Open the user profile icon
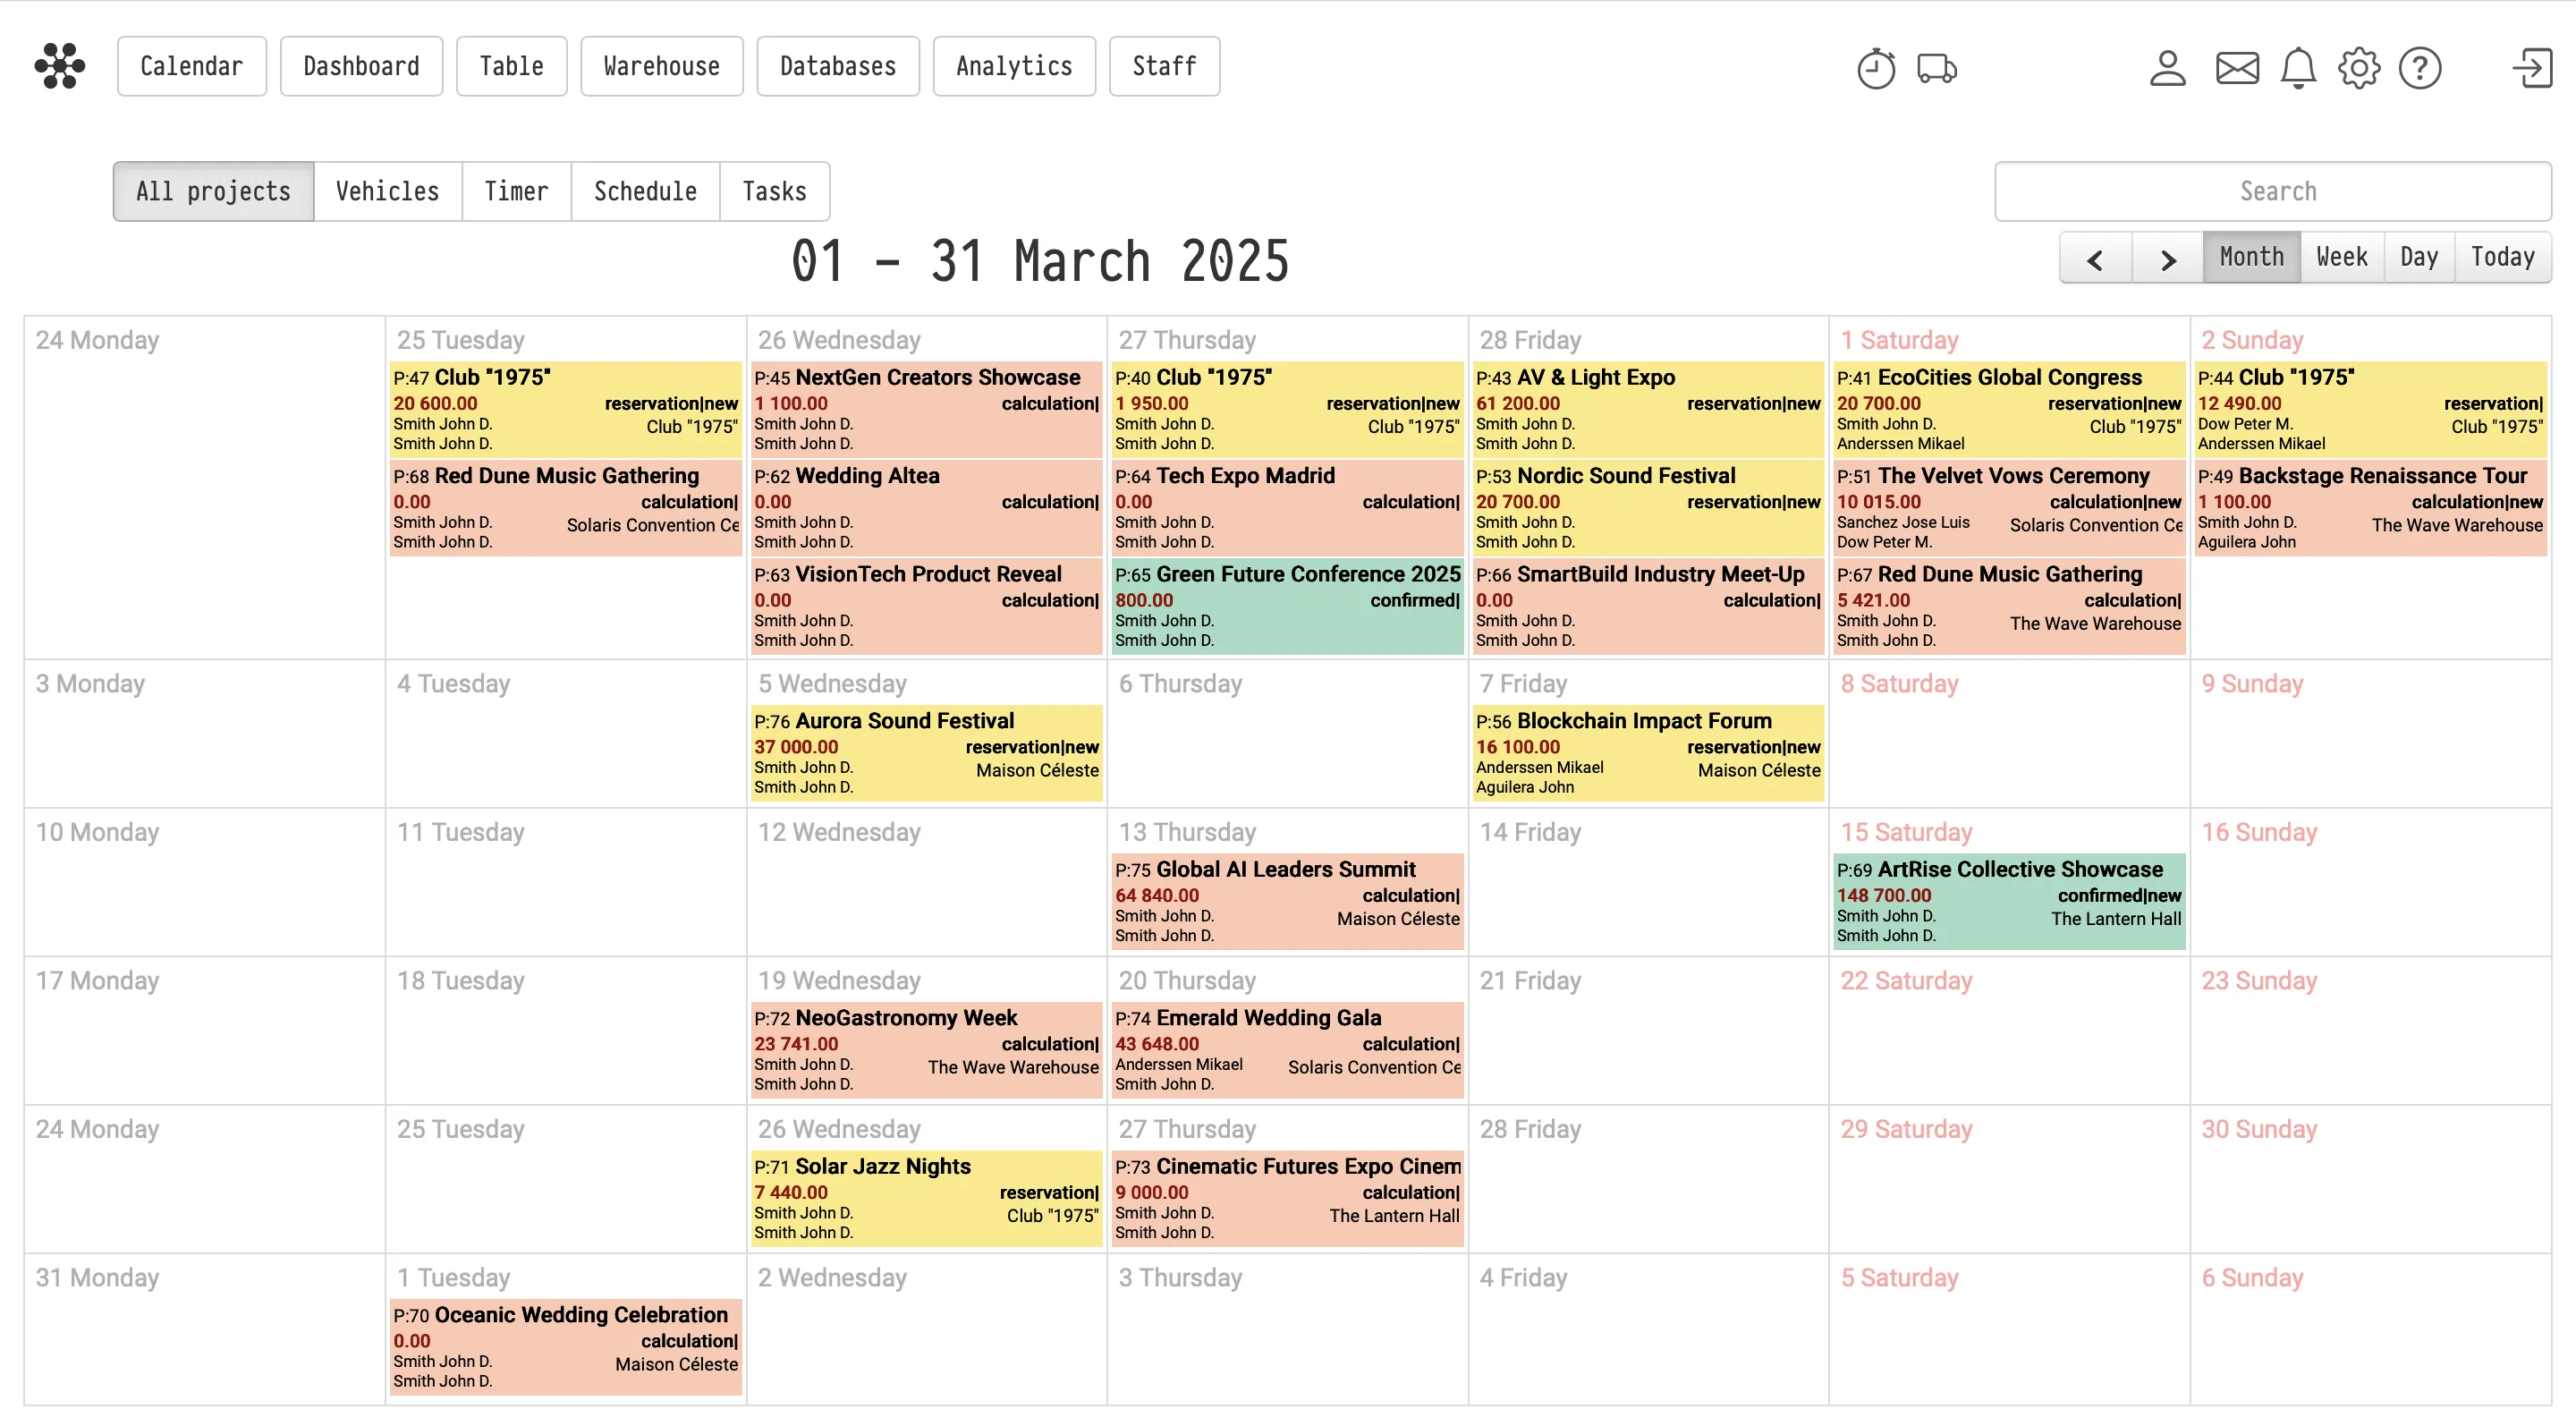This screenshot has height=1426, width=2576. 2167,68
